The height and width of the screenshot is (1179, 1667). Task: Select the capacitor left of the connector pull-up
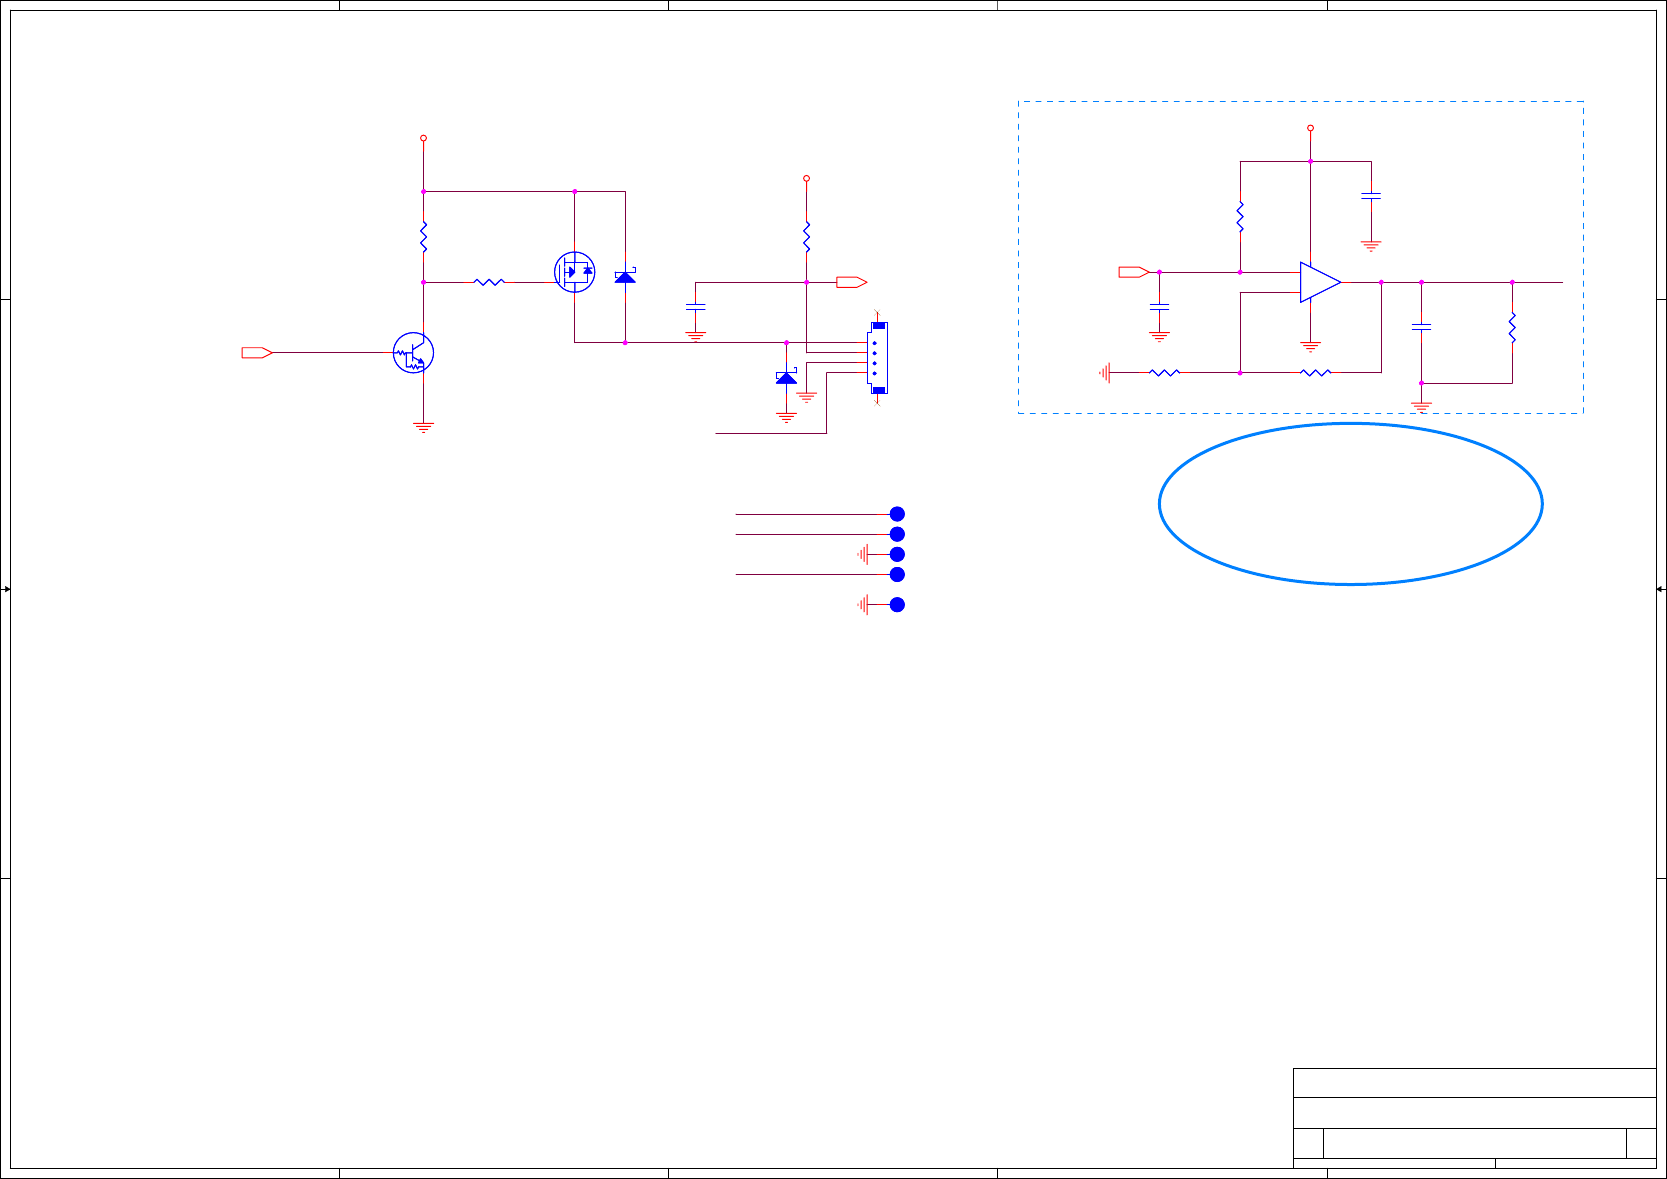pos(696,306)
